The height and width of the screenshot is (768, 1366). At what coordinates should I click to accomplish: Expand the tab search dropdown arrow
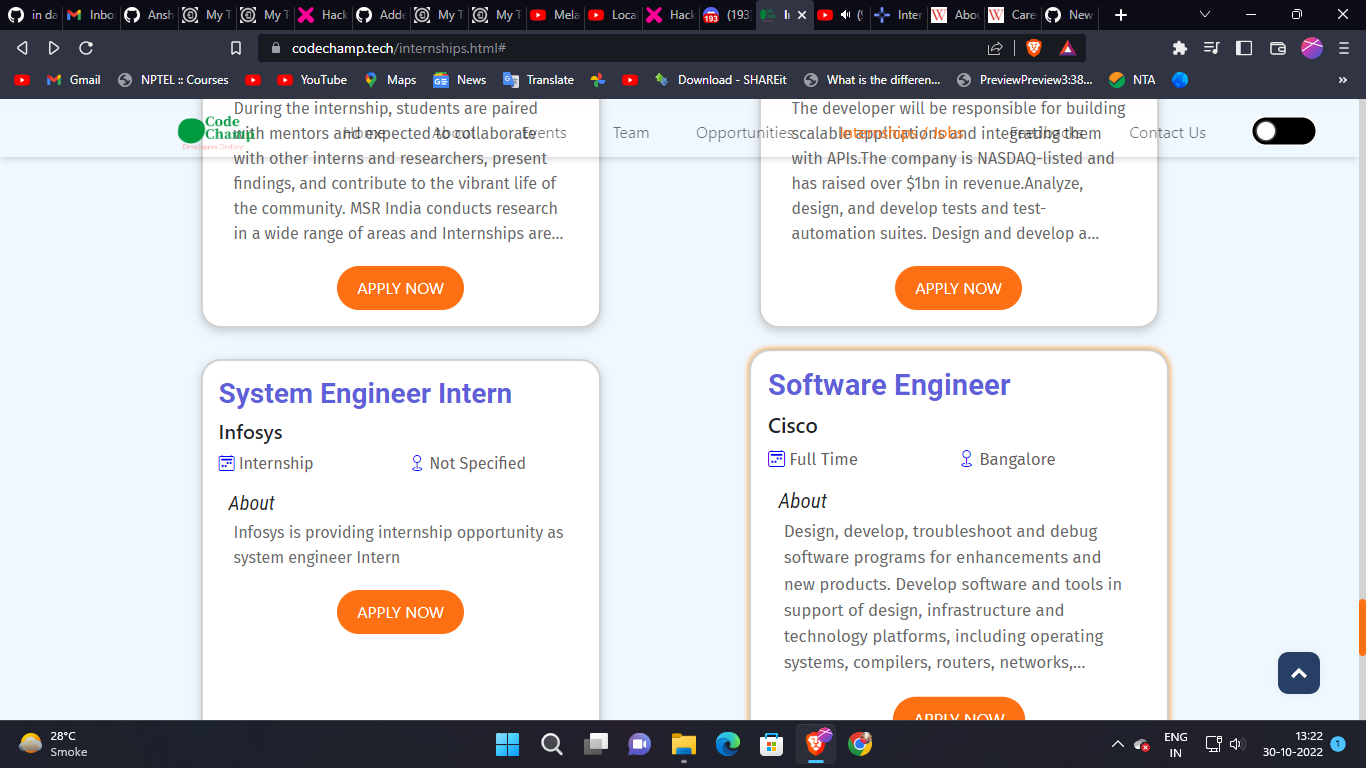1204,15
